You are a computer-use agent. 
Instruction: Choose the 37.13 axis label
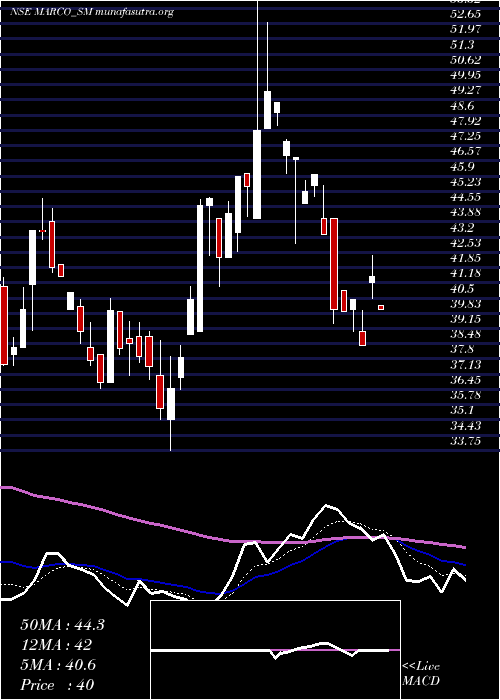(465, 365)
